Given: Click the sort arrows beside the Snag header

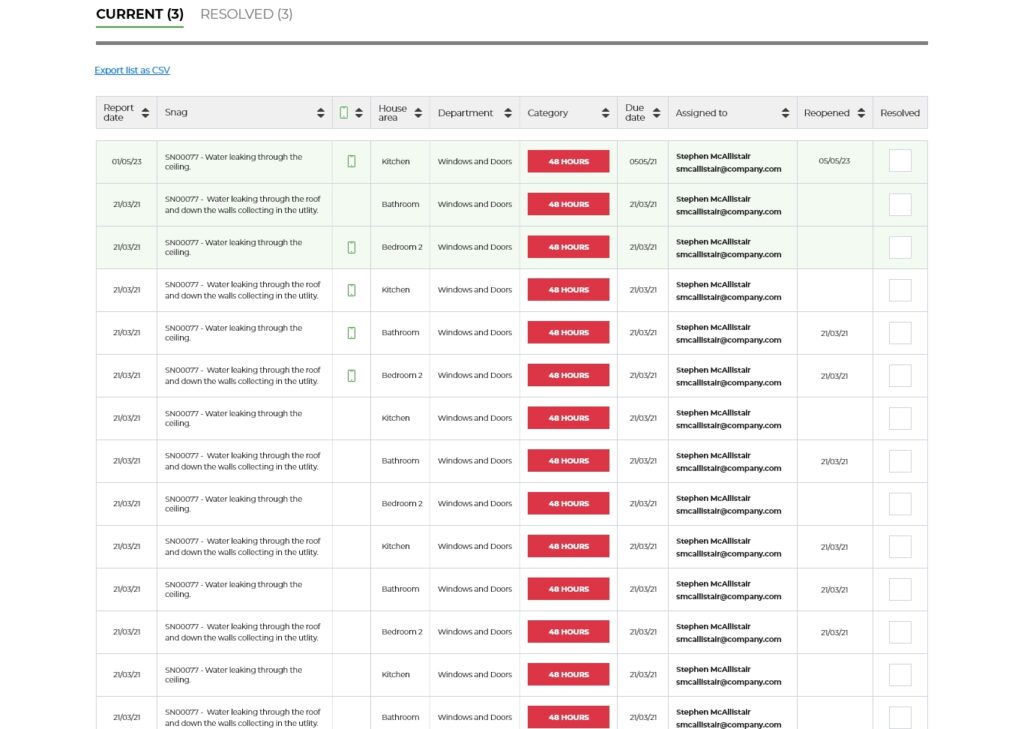Looking at the screenshot, I should (321, 113).
